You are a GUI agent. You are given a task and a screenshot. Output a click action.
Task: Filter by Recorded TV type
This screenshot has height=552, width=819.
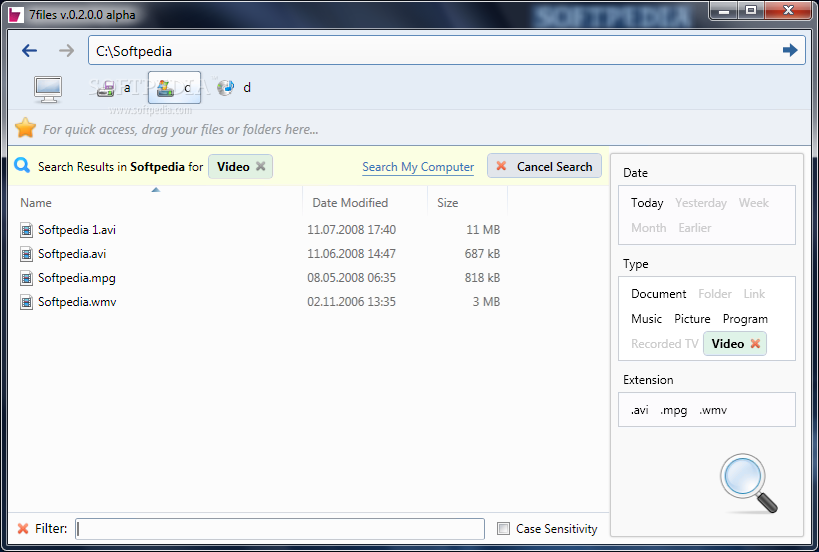coord(664,344)
